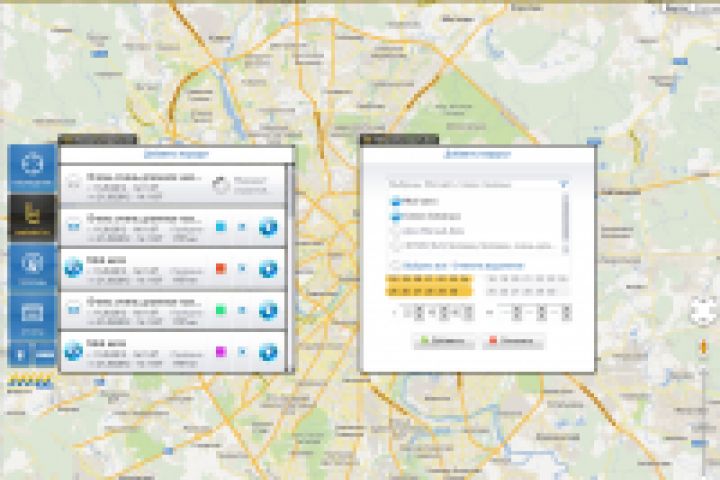Decrease the last field of the right time group
The image size is (720, 480).
click(566, 316)
